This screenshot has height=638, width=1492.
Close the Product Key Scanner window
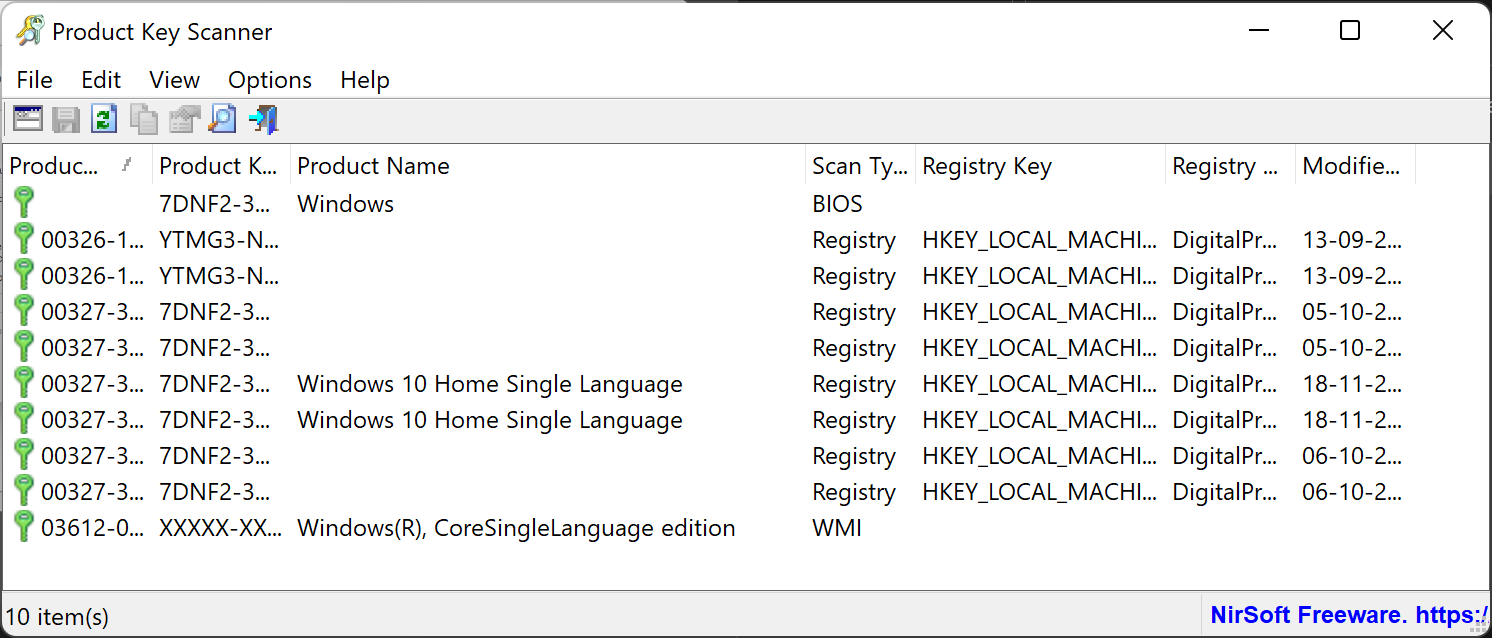pos(1442,31)
